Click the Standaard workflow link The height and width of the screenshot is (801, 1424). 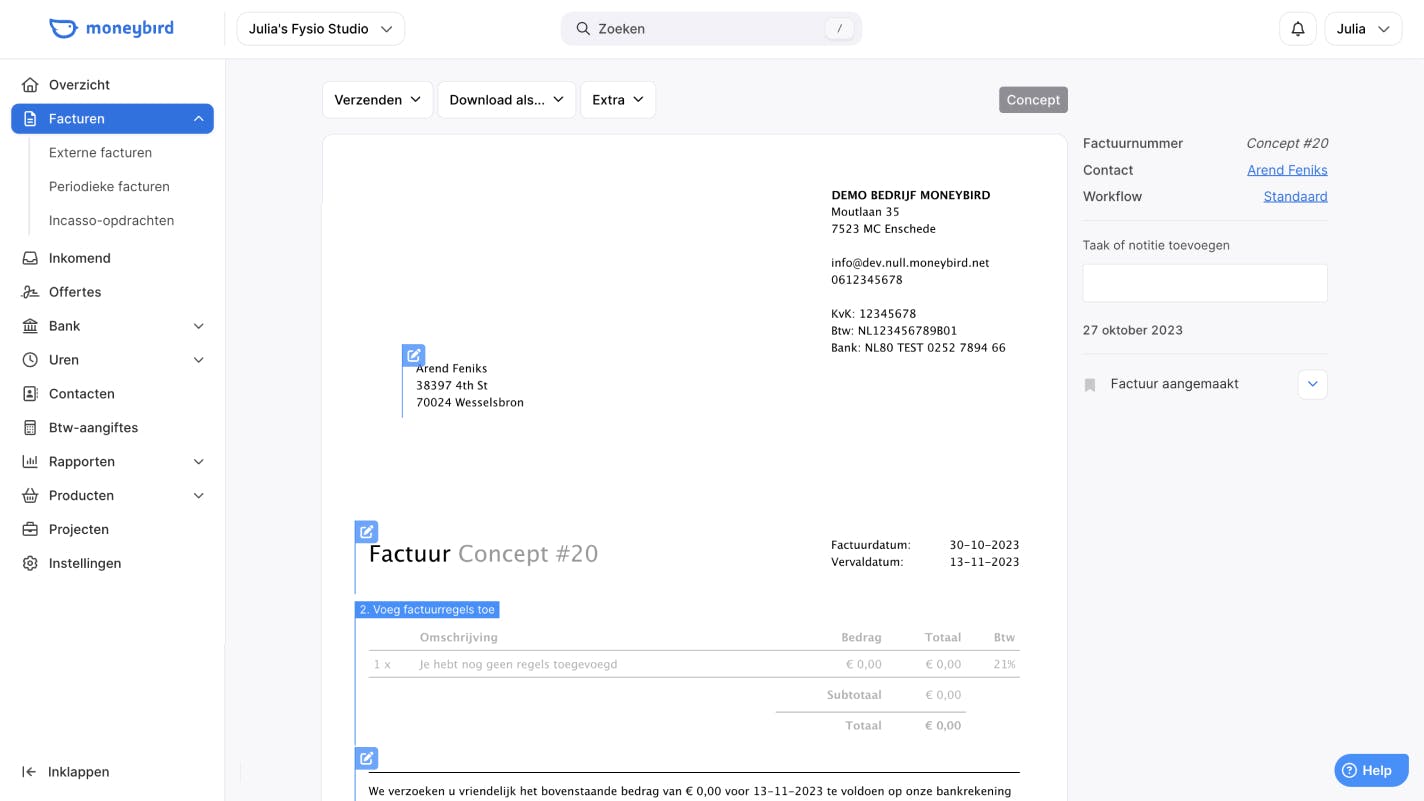click(x=1295, y=196)
